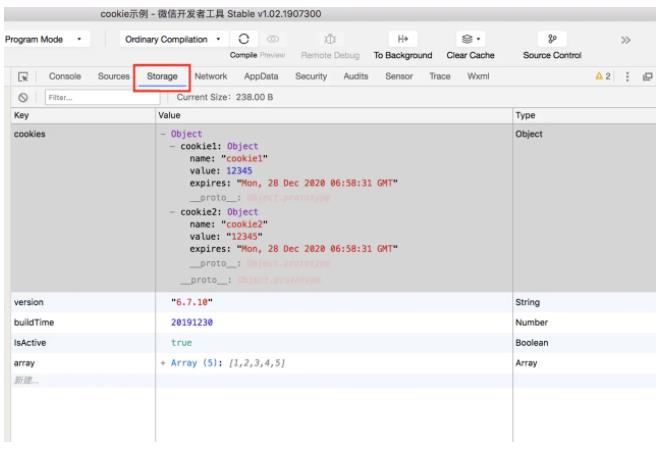664x472 pixels.
Task: Click the Source Control label
Action: [x=552, y=55]
